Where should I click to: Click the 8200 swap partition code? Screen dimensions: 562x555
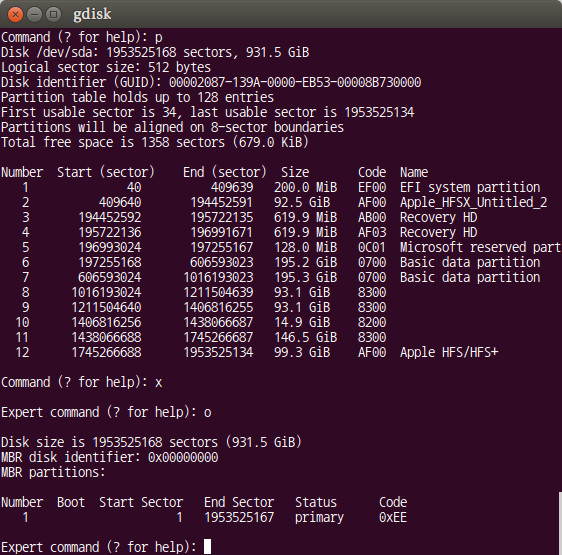[x=372, y=322]
